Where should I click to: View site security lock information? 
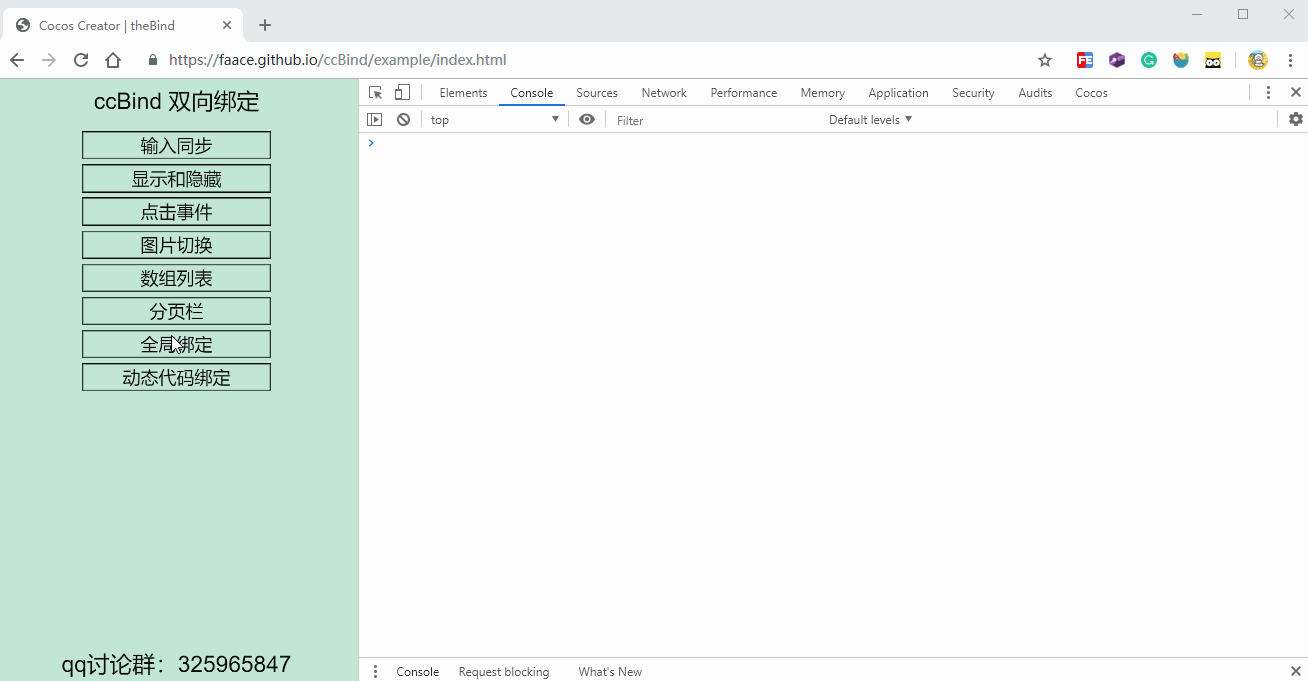153,60
